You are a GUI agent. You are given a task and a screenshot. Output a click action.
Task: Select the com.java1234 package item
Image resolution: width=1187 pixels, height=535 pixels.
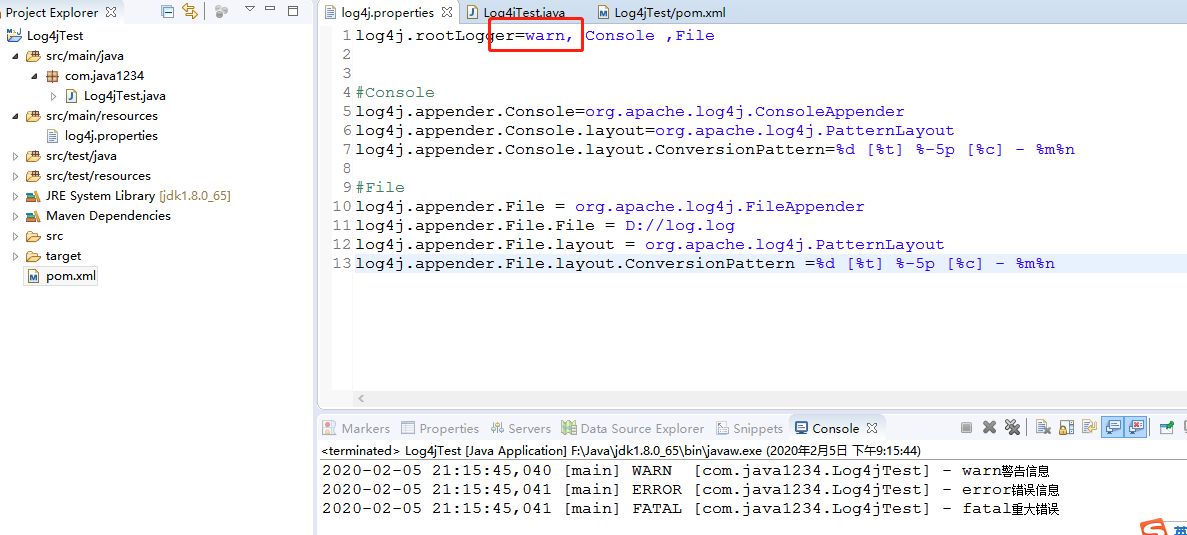(104, 76)
